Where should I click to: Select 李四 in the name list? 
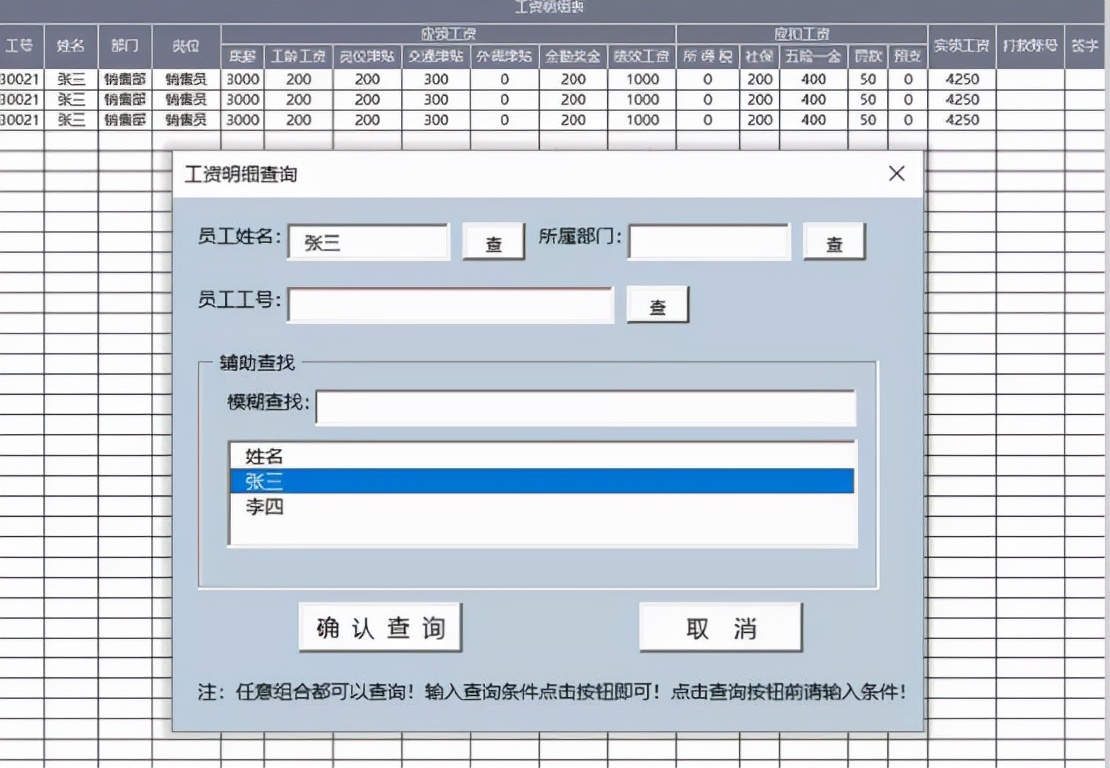(x=540, y=506)
